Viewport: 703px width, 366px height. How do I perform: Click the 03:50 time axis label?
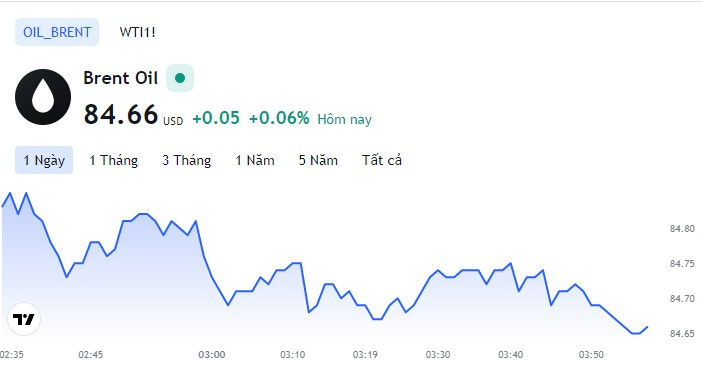pyautogui.click(x=591, y=355)
